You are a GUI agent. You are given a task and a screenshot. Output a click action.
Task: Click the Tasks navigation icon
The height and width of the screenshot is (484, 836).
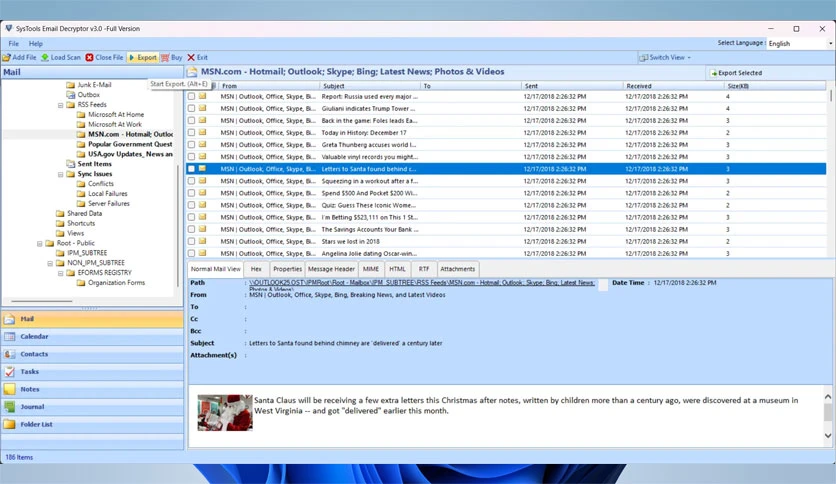(10, 372)
